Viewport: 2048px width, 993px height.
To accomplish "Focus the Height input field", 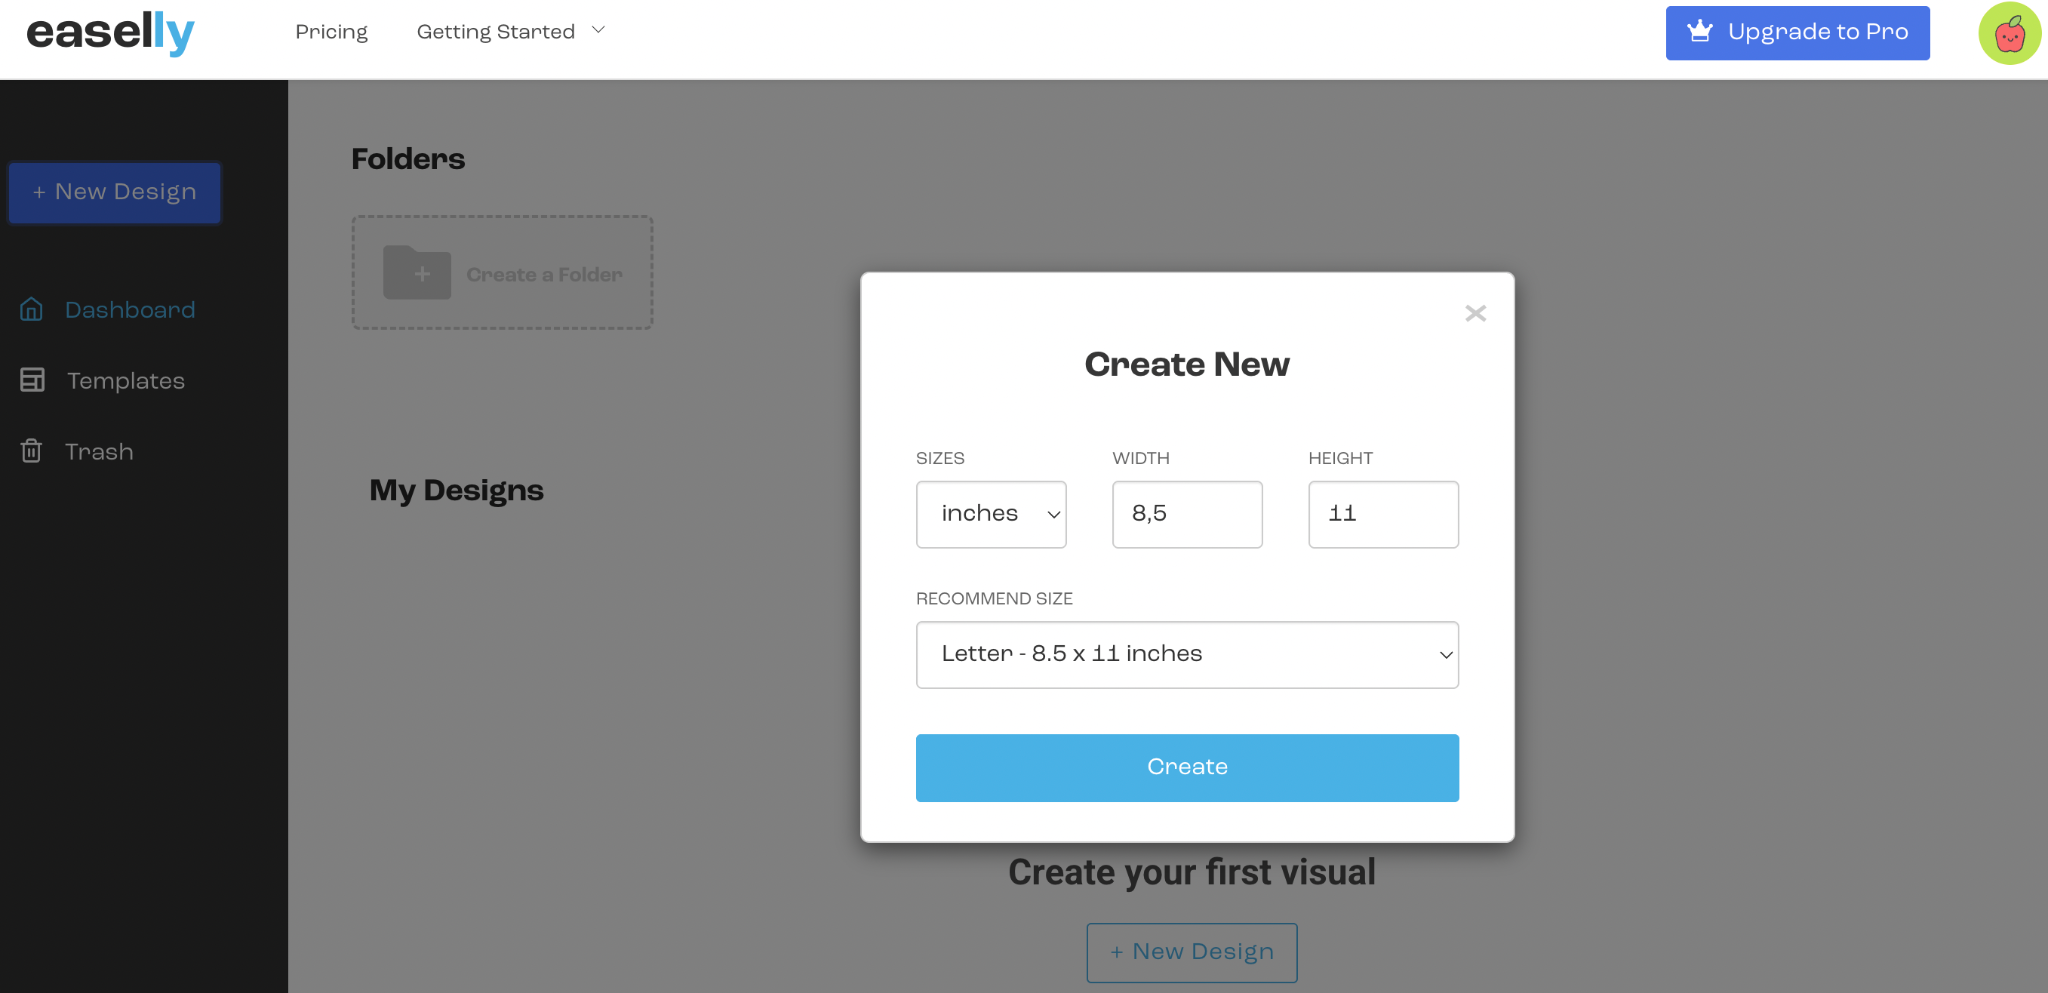I will tap(1382, 514).
